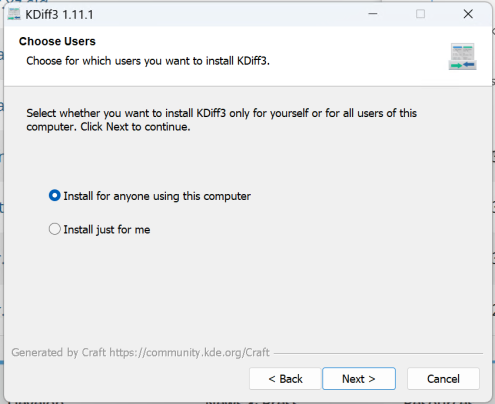Select Install just for me radio button

[x=55, y=229]
